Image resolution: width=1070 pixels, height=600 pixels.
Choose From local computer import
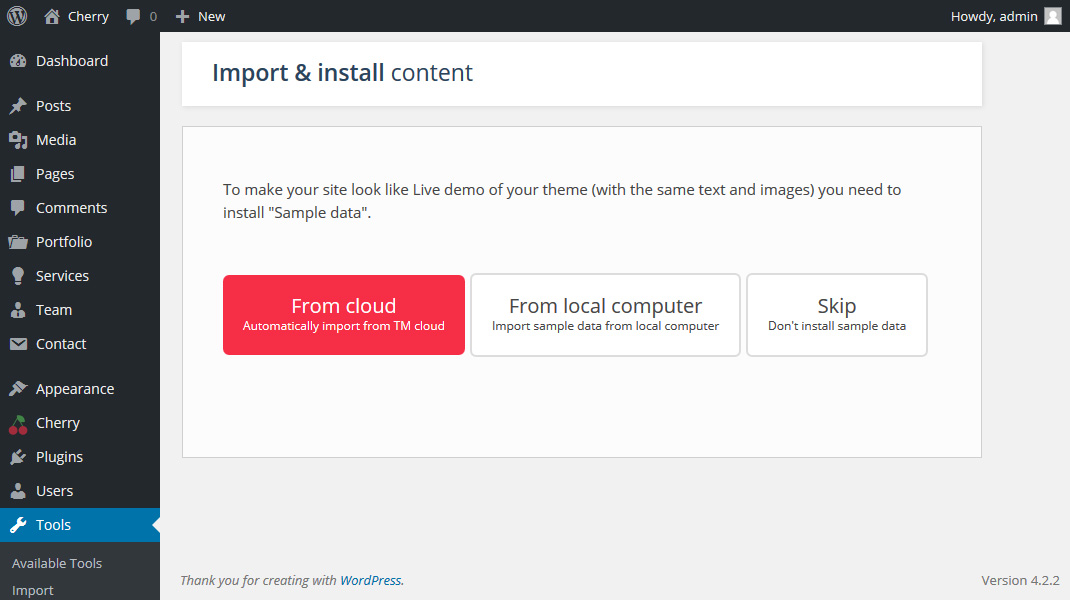[605, 315]
